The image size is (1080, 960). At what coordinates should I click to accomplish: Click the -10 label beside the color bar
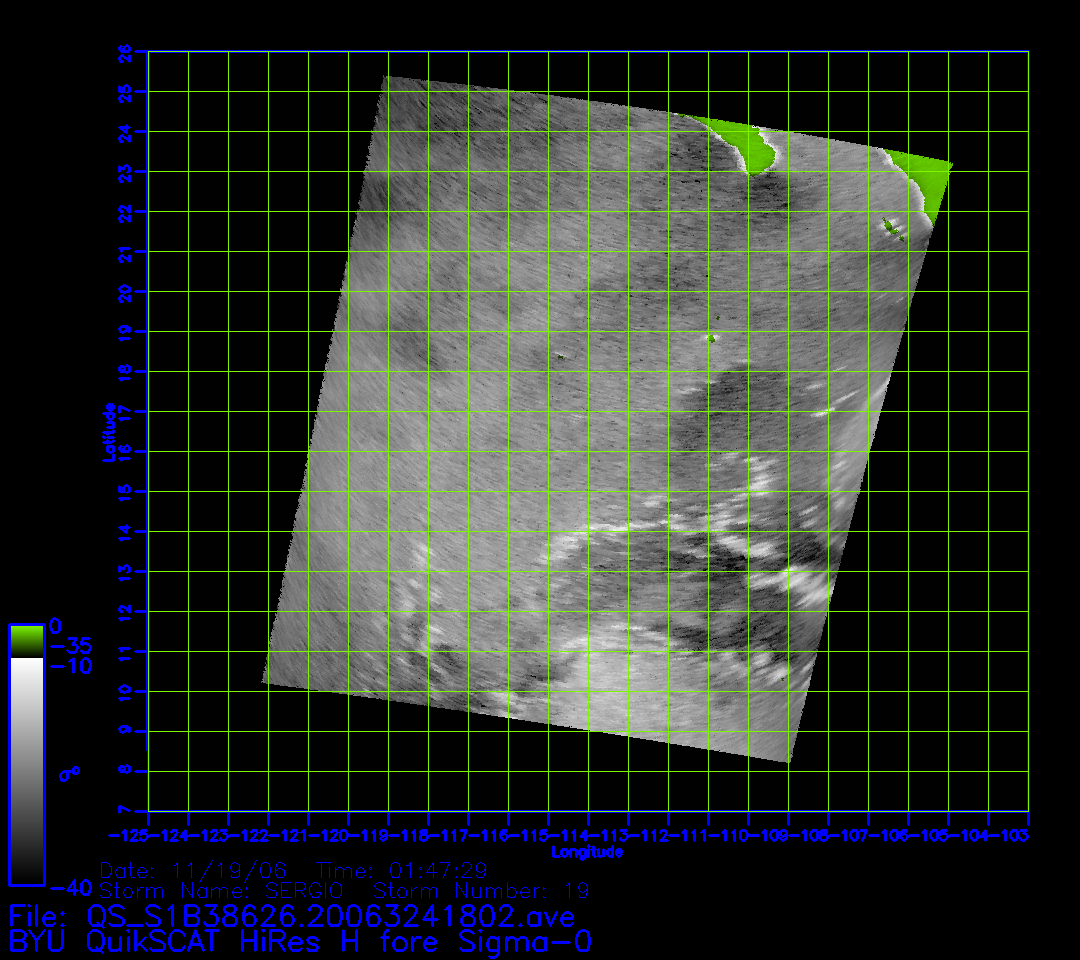point(70,666)
